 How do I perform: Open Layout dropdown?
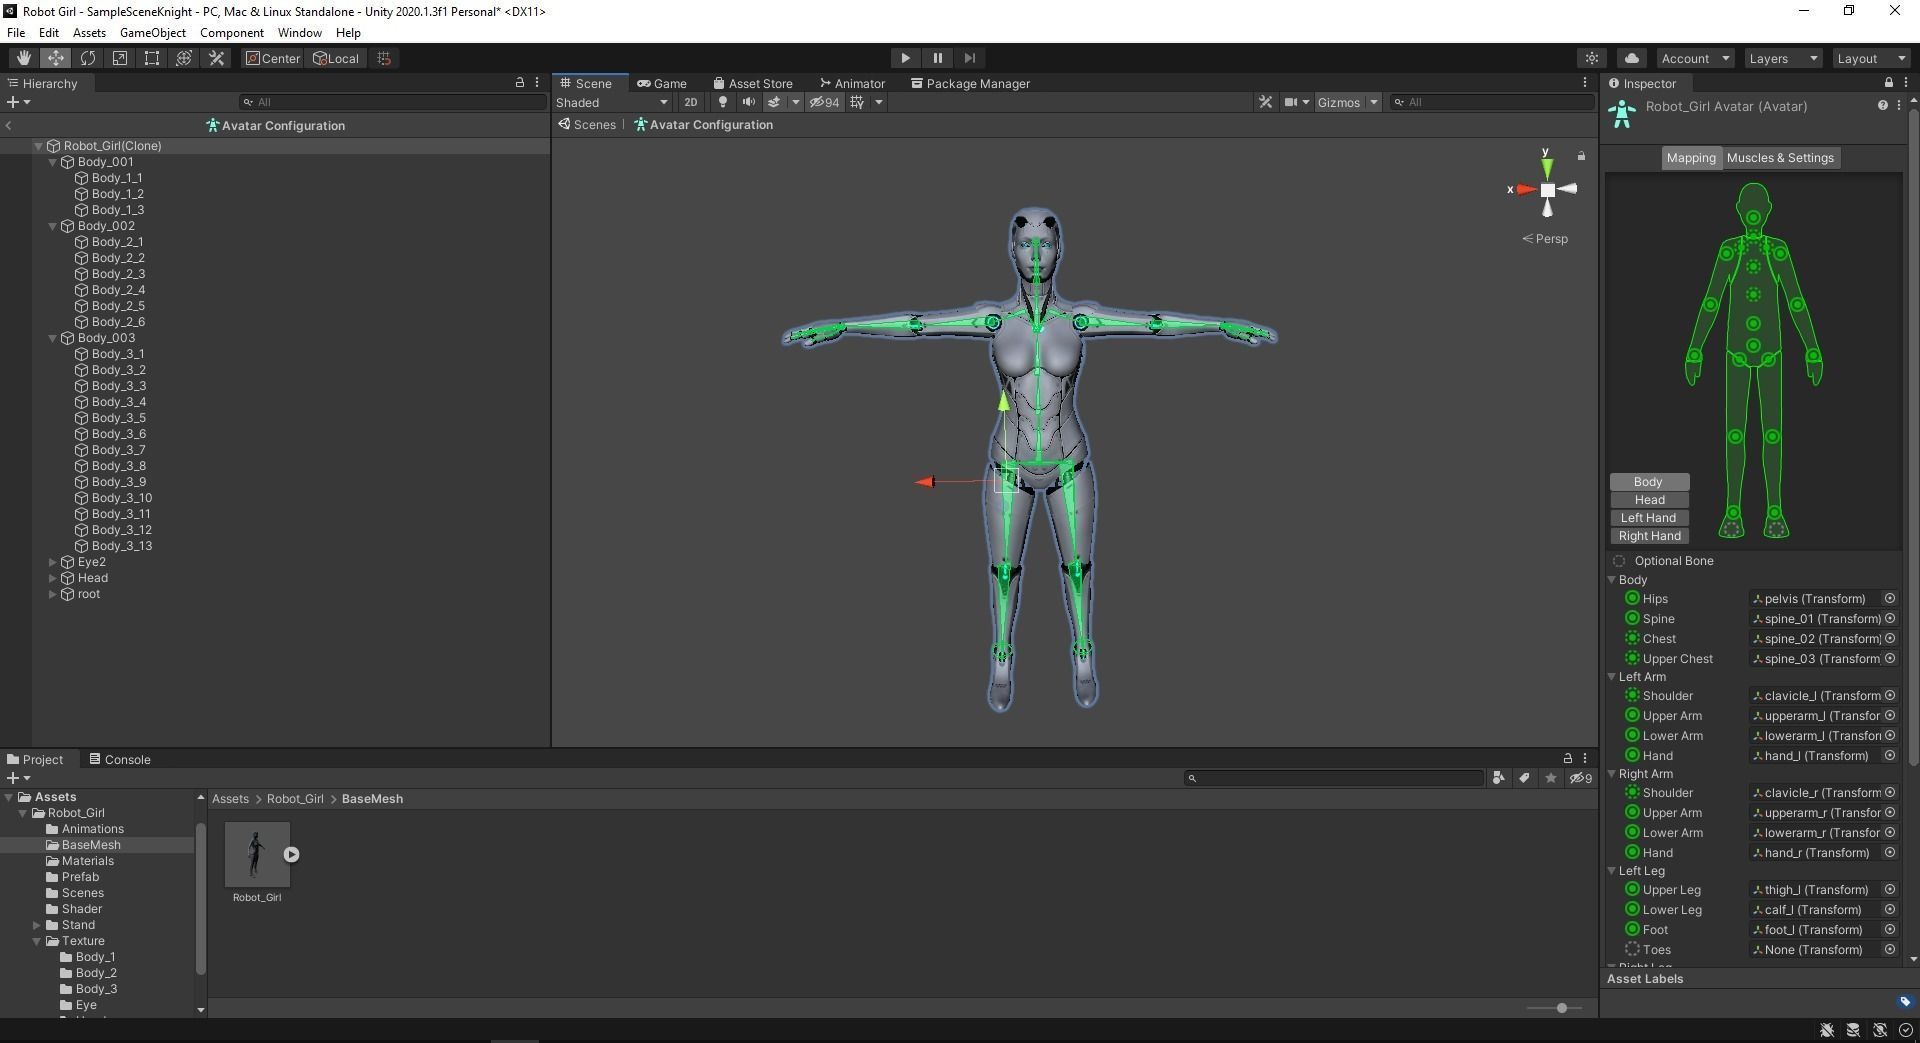point(1871,58)
